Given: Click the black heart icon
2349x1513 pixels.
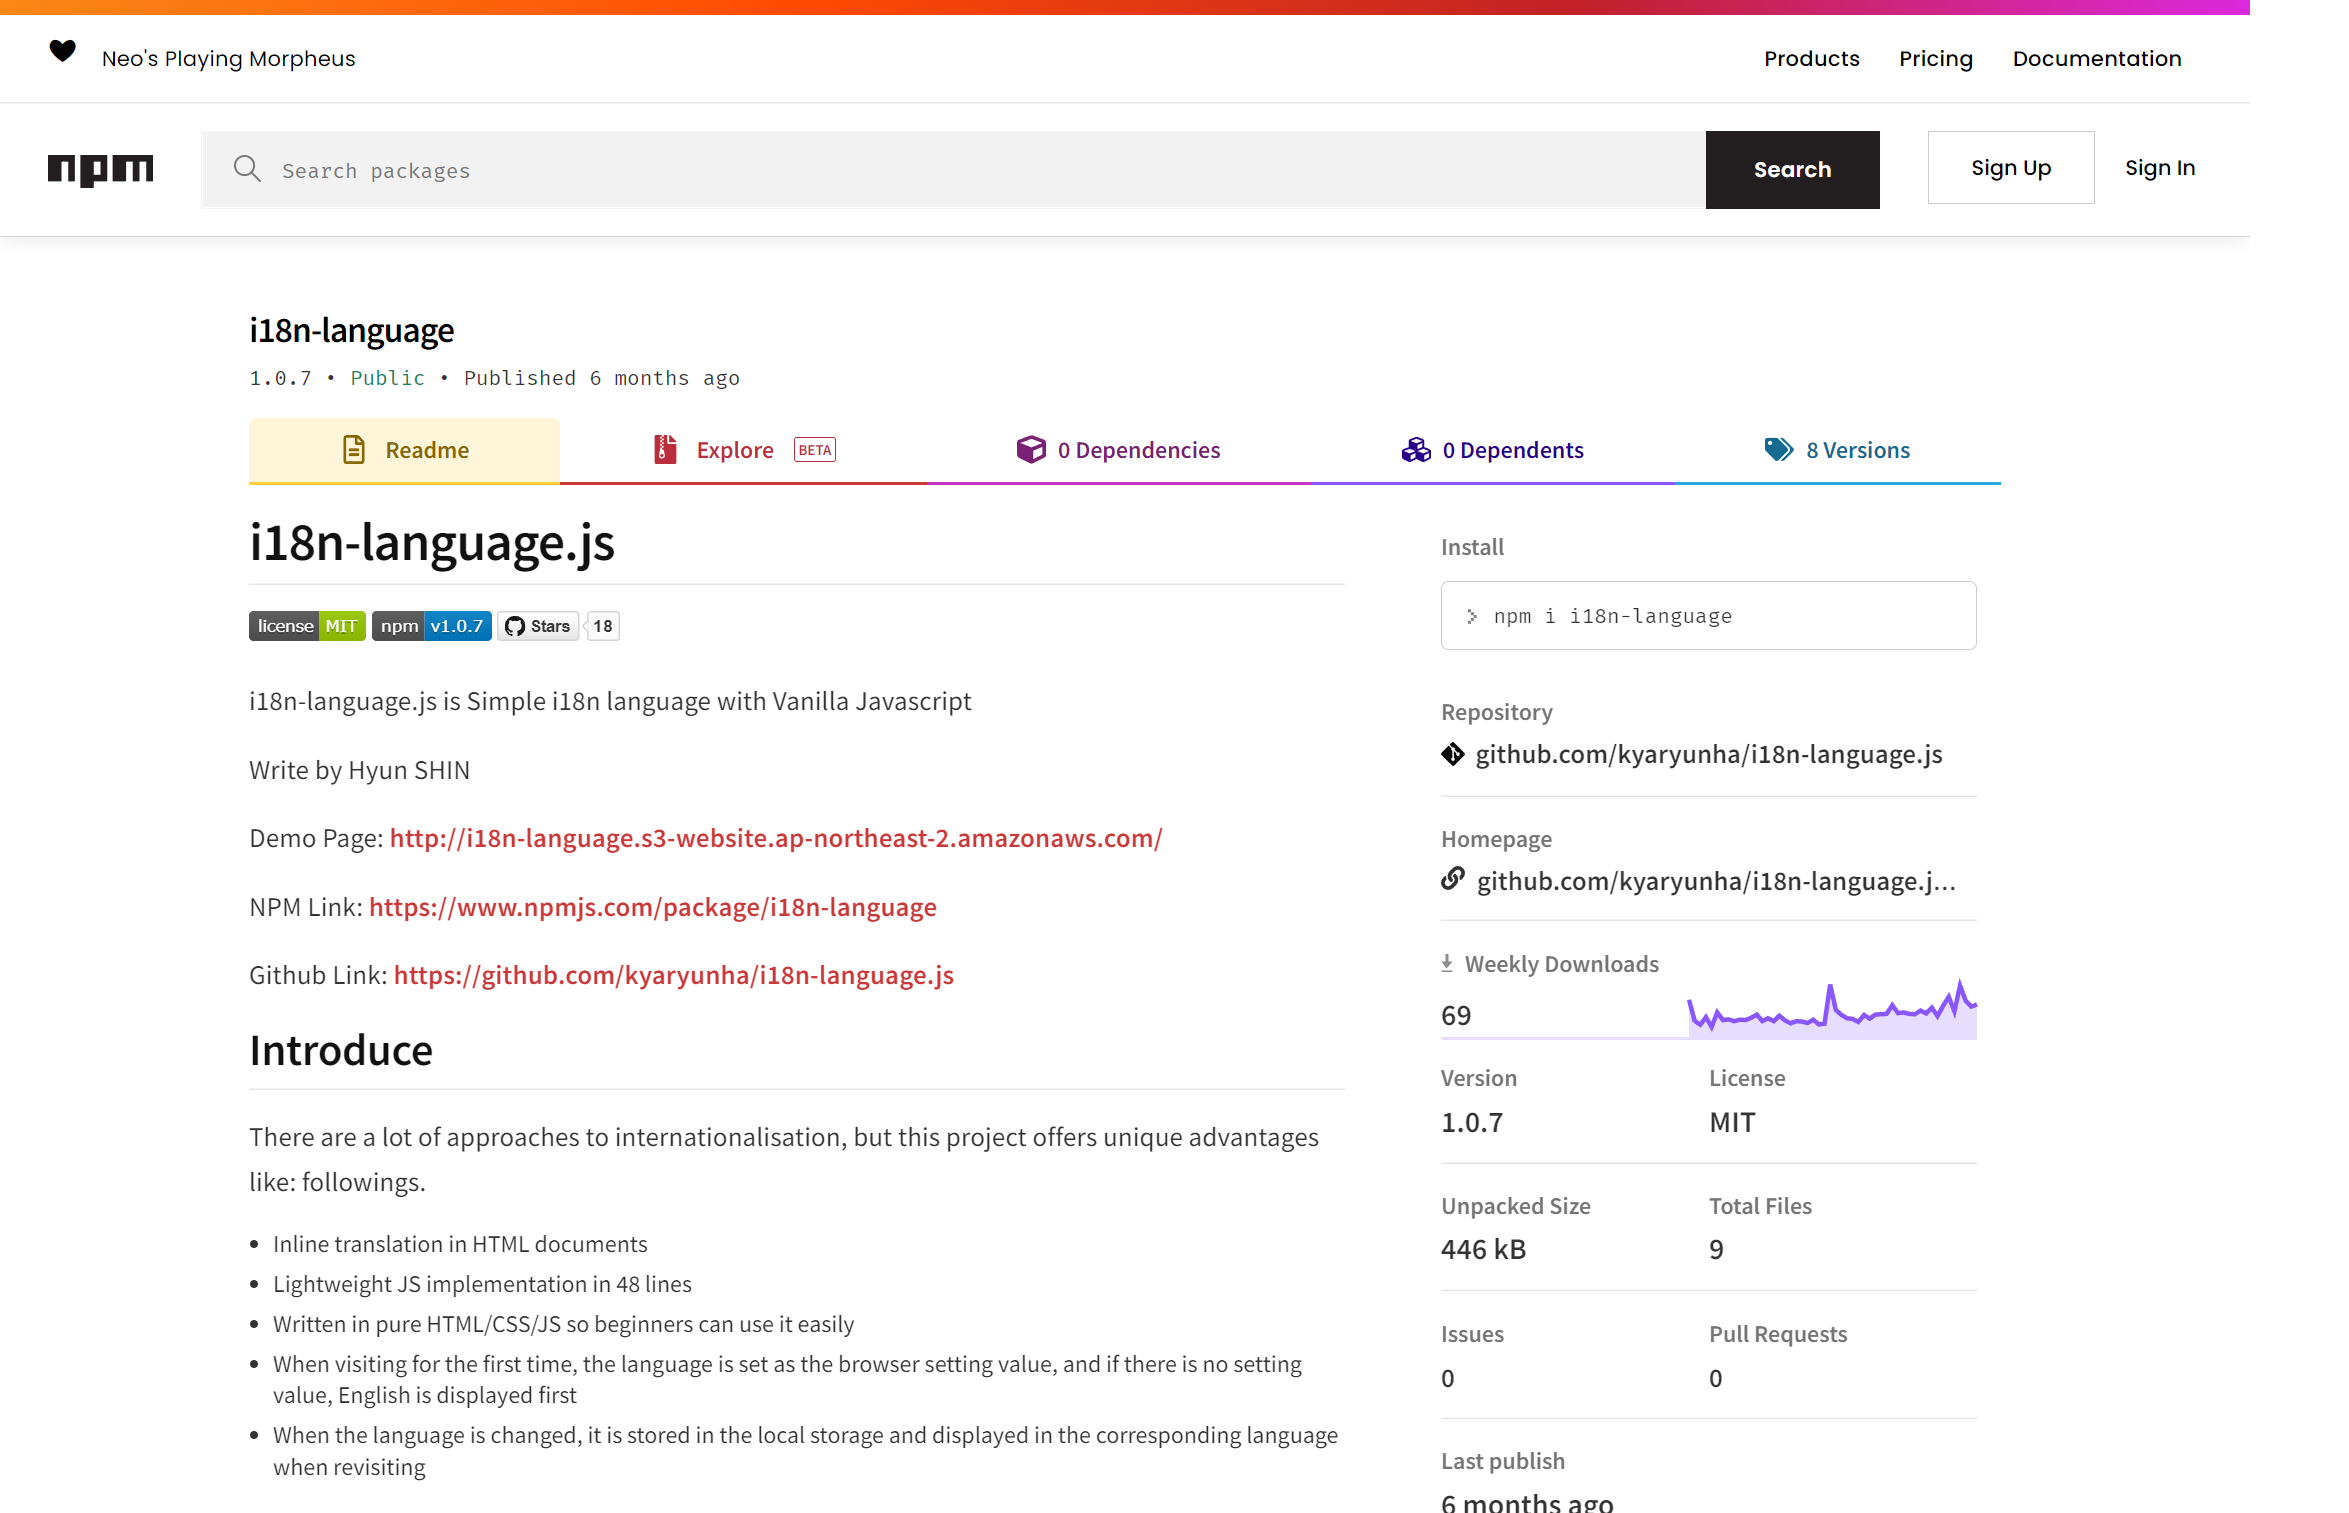Looking at the screenshot, I should [x=63, y=51].
